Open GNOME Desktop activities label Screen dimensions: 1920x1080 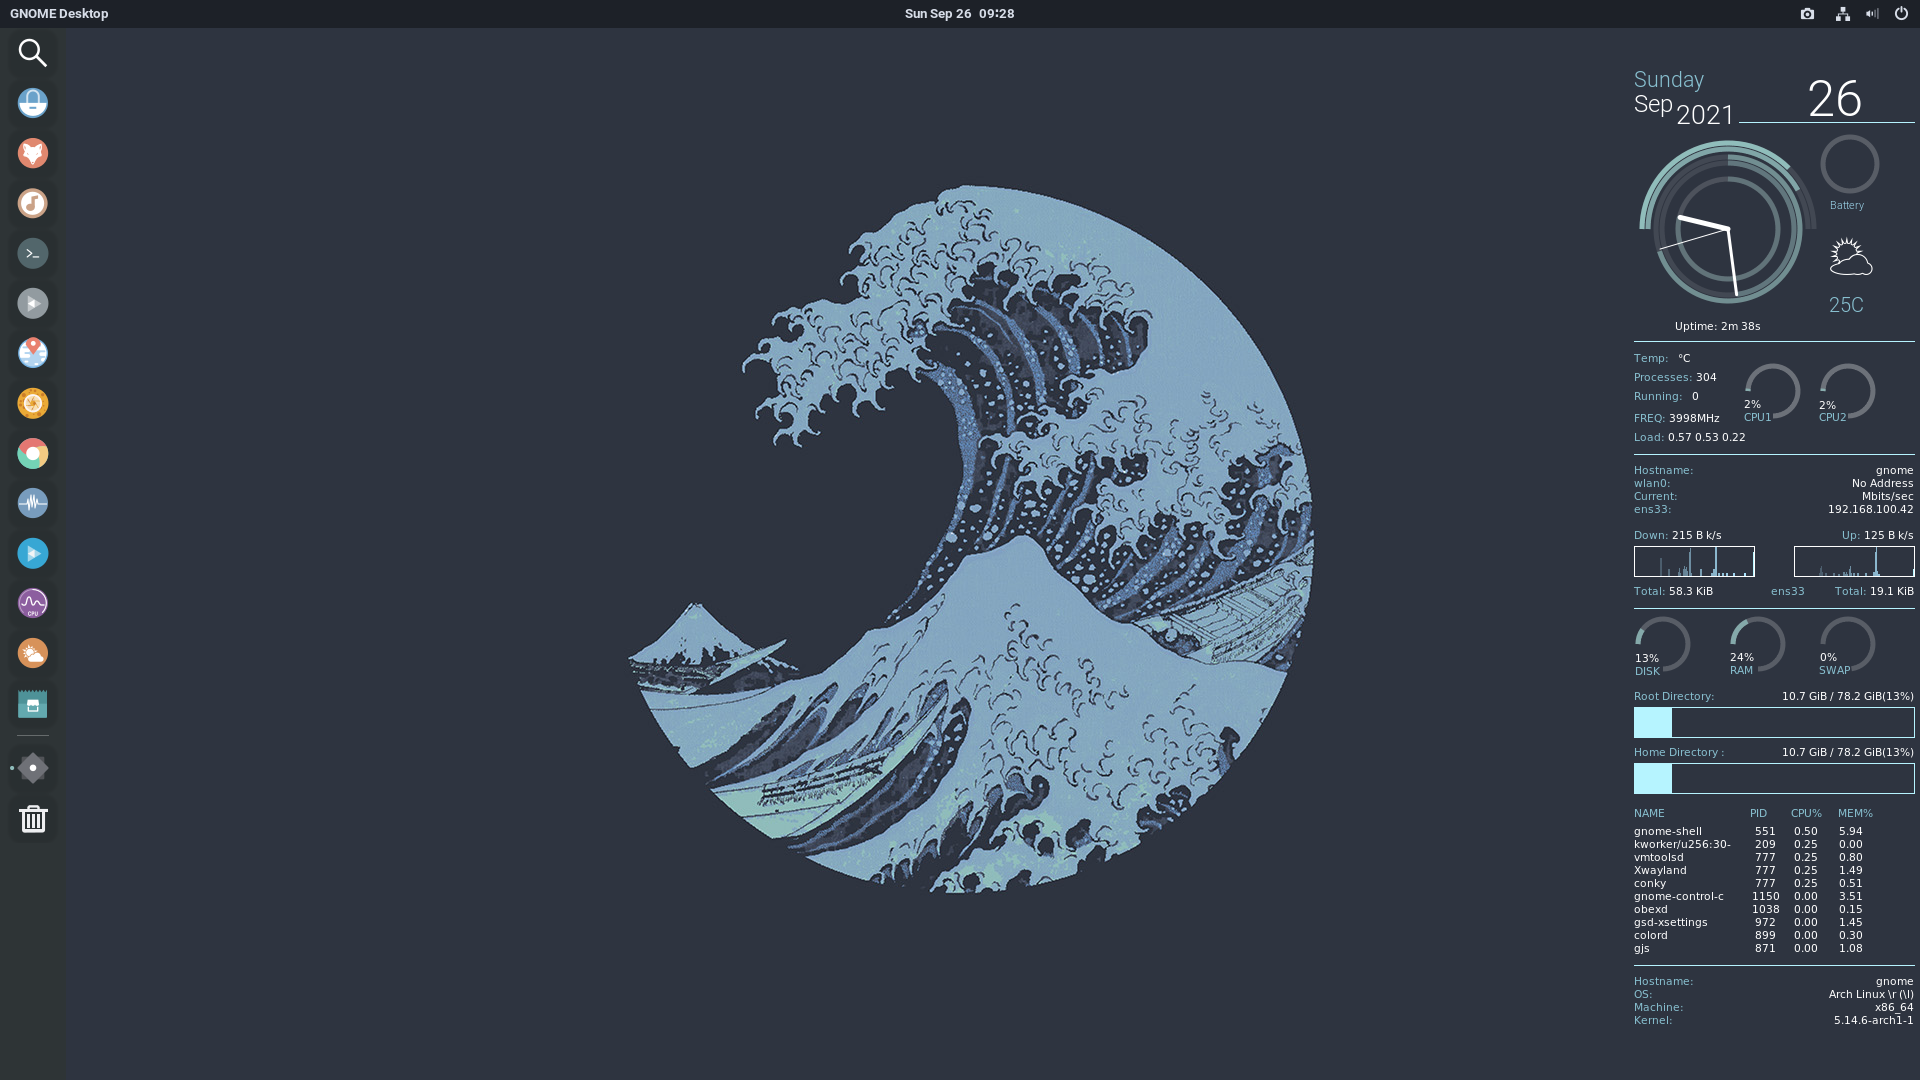[x=59, y=14]
